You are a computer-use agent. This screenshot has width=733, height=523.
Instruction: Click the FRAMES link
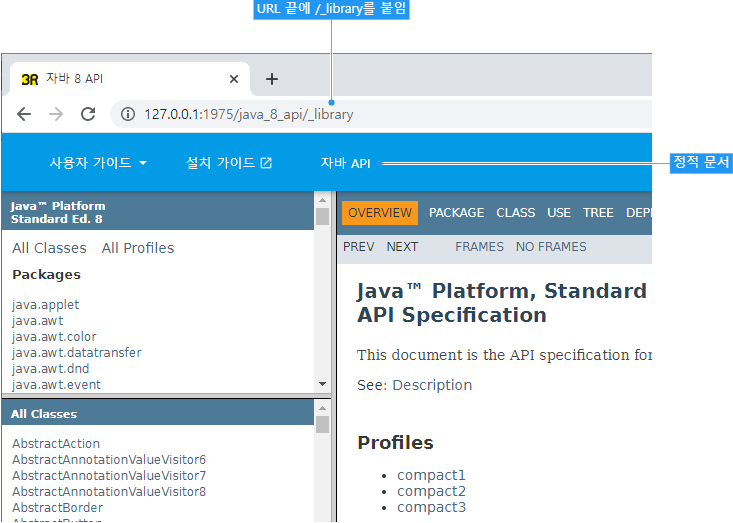click(x=479, y=247)
